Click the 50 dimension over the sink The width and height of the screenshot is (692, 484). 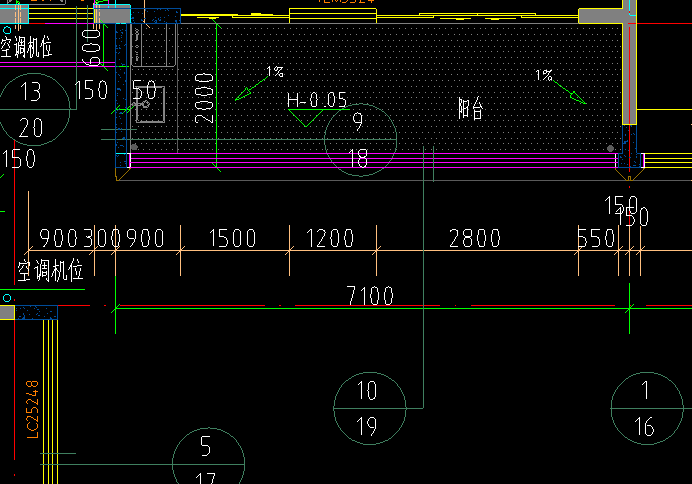coord(144,90)
